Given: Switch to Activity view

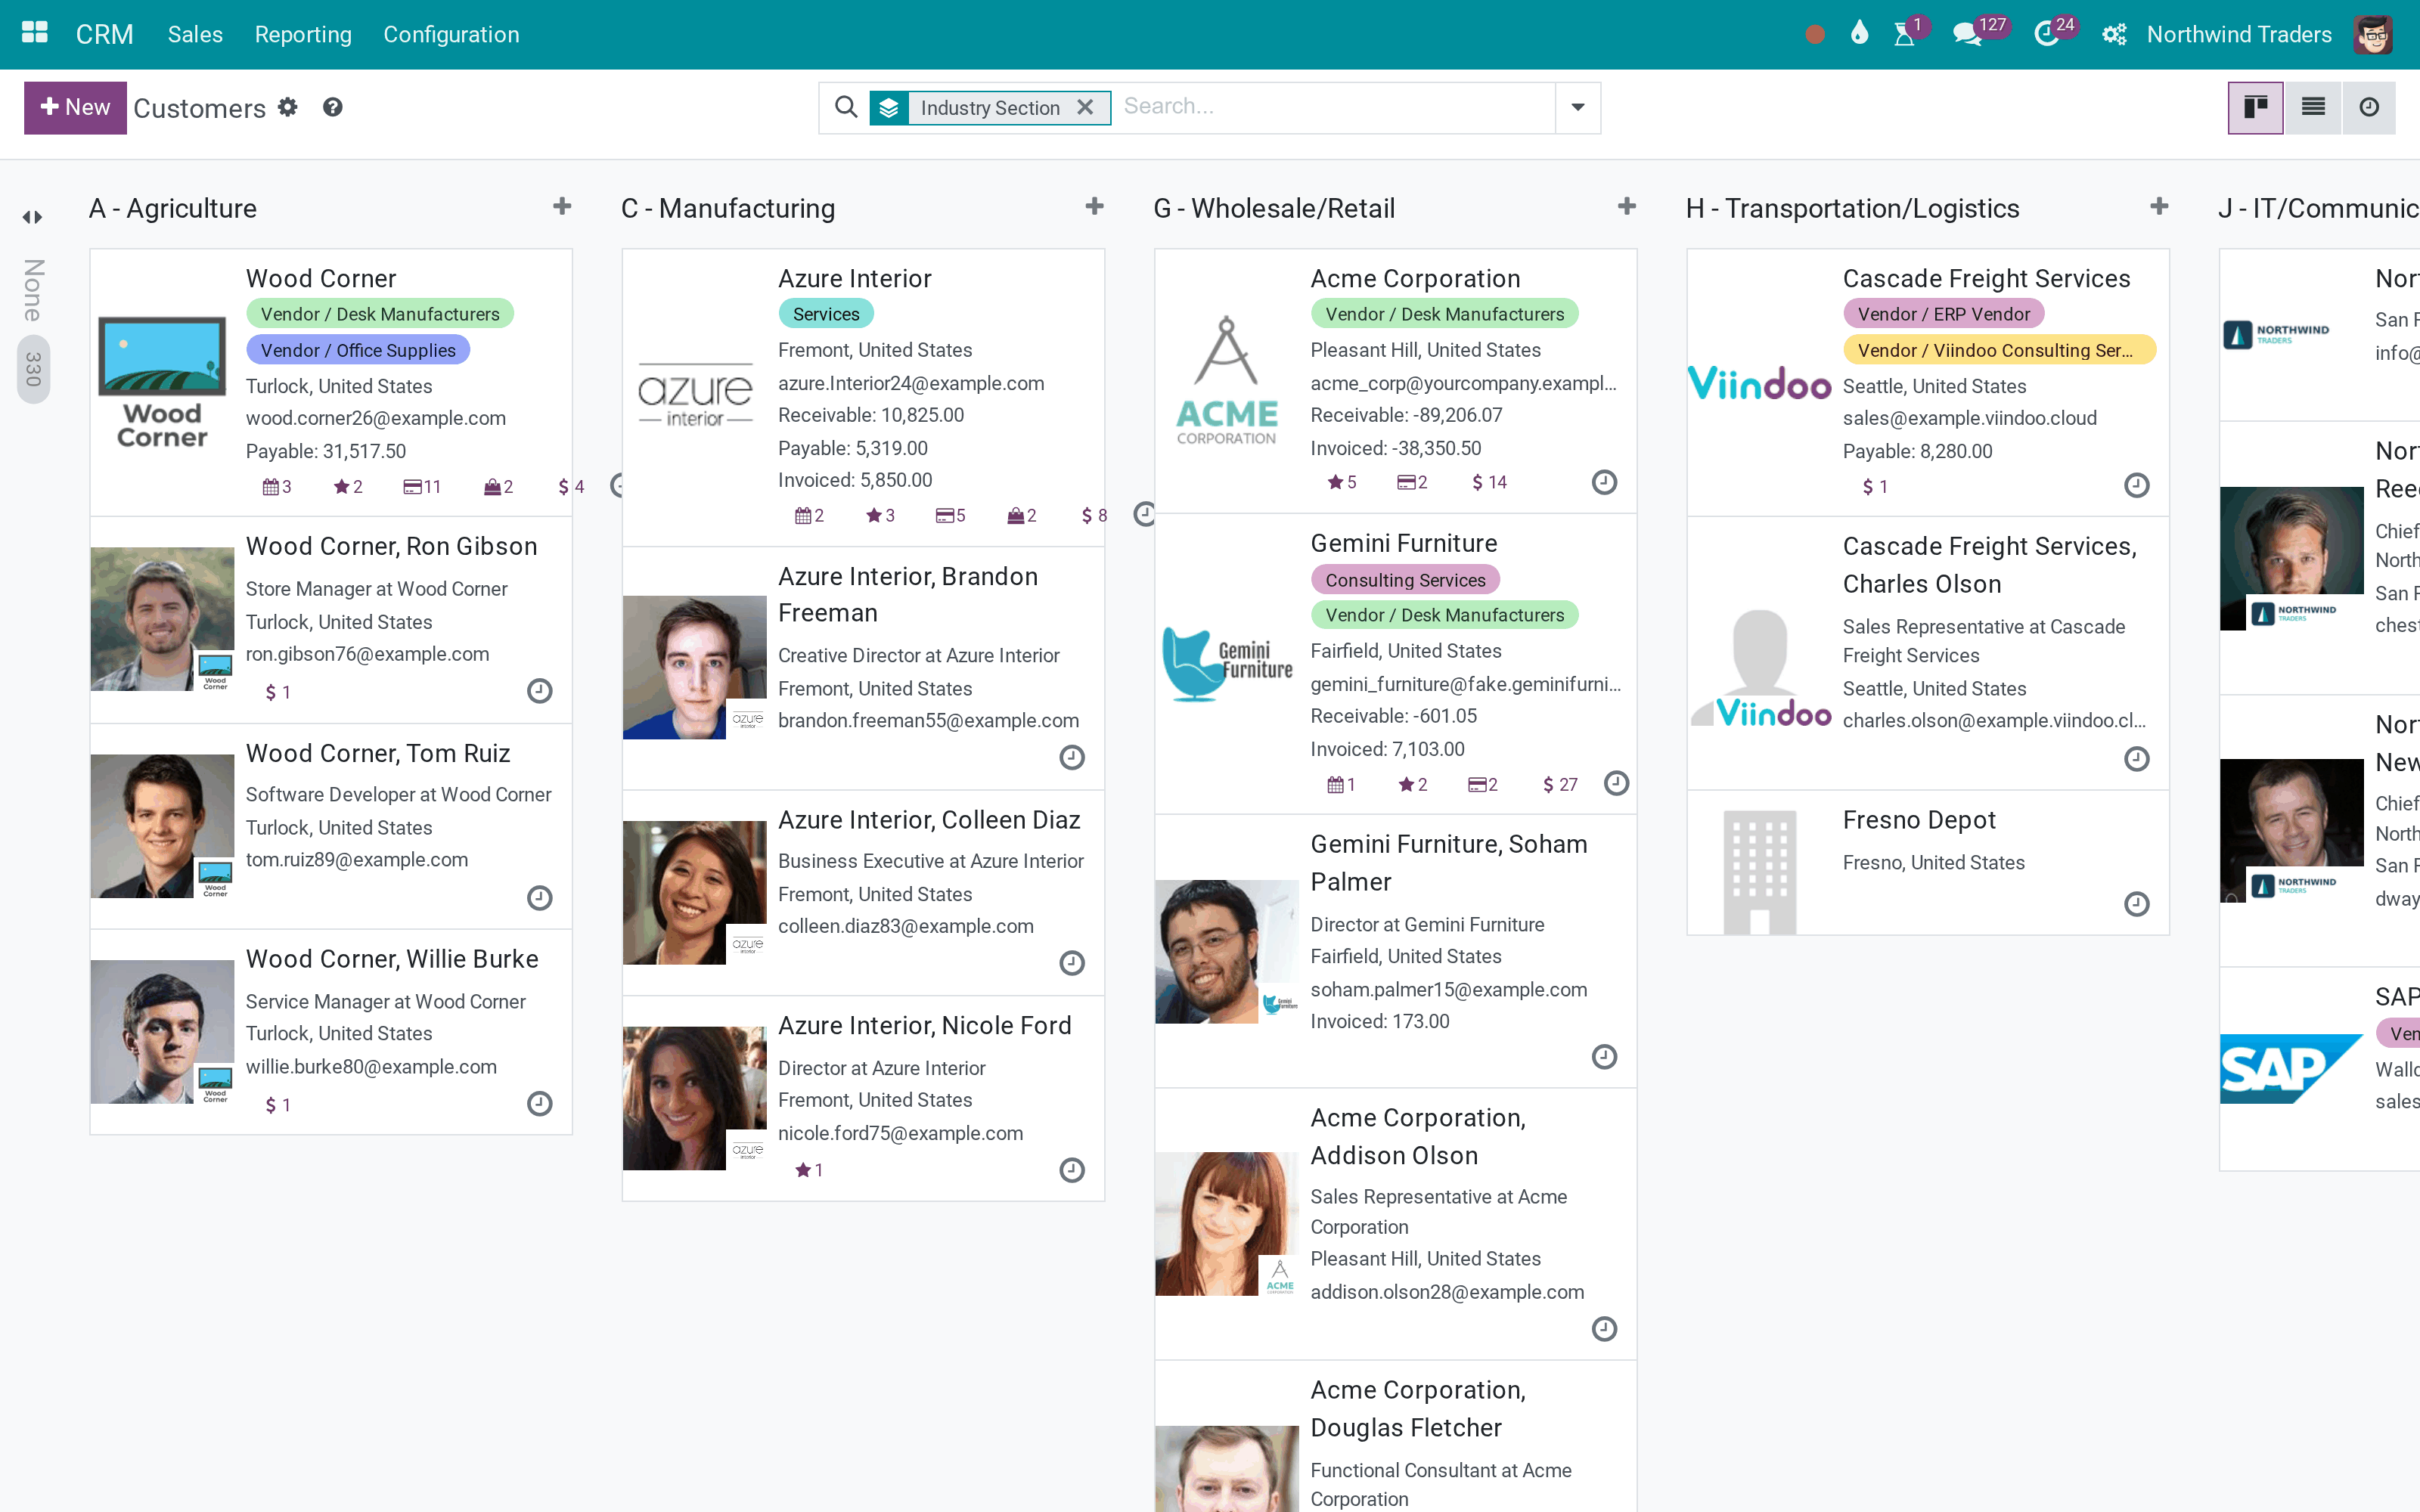Looking at the screenshot, I should pyautogui.click(x=2368, y=107).
